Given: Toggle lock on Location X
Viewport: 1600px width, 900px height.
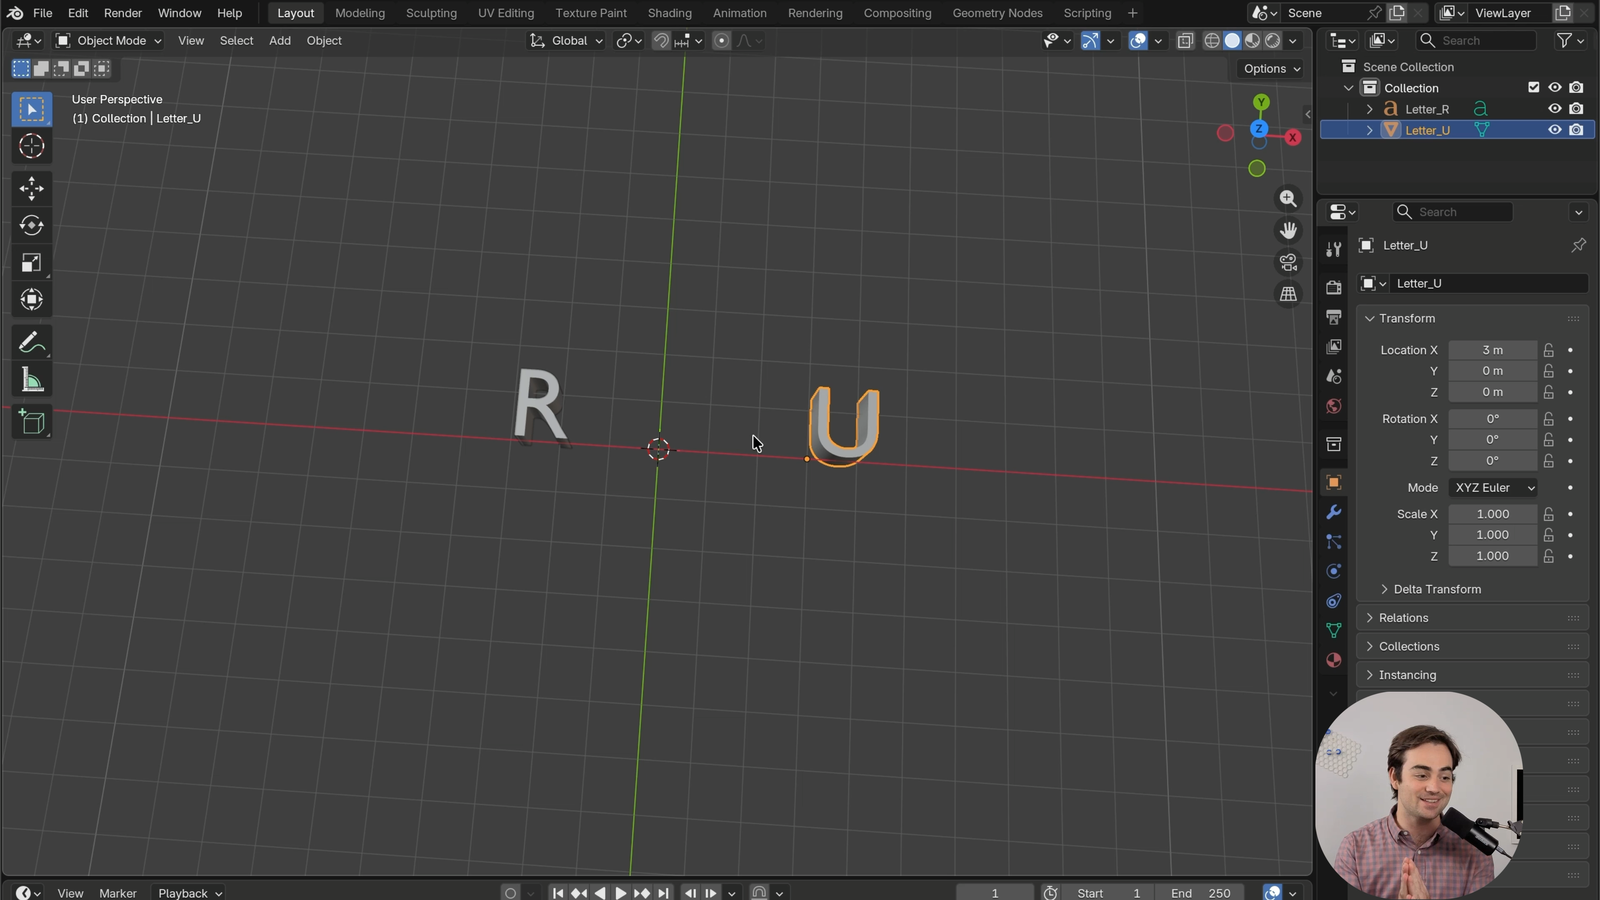Looking at the screenshot, I should (x=1548, y=350).
